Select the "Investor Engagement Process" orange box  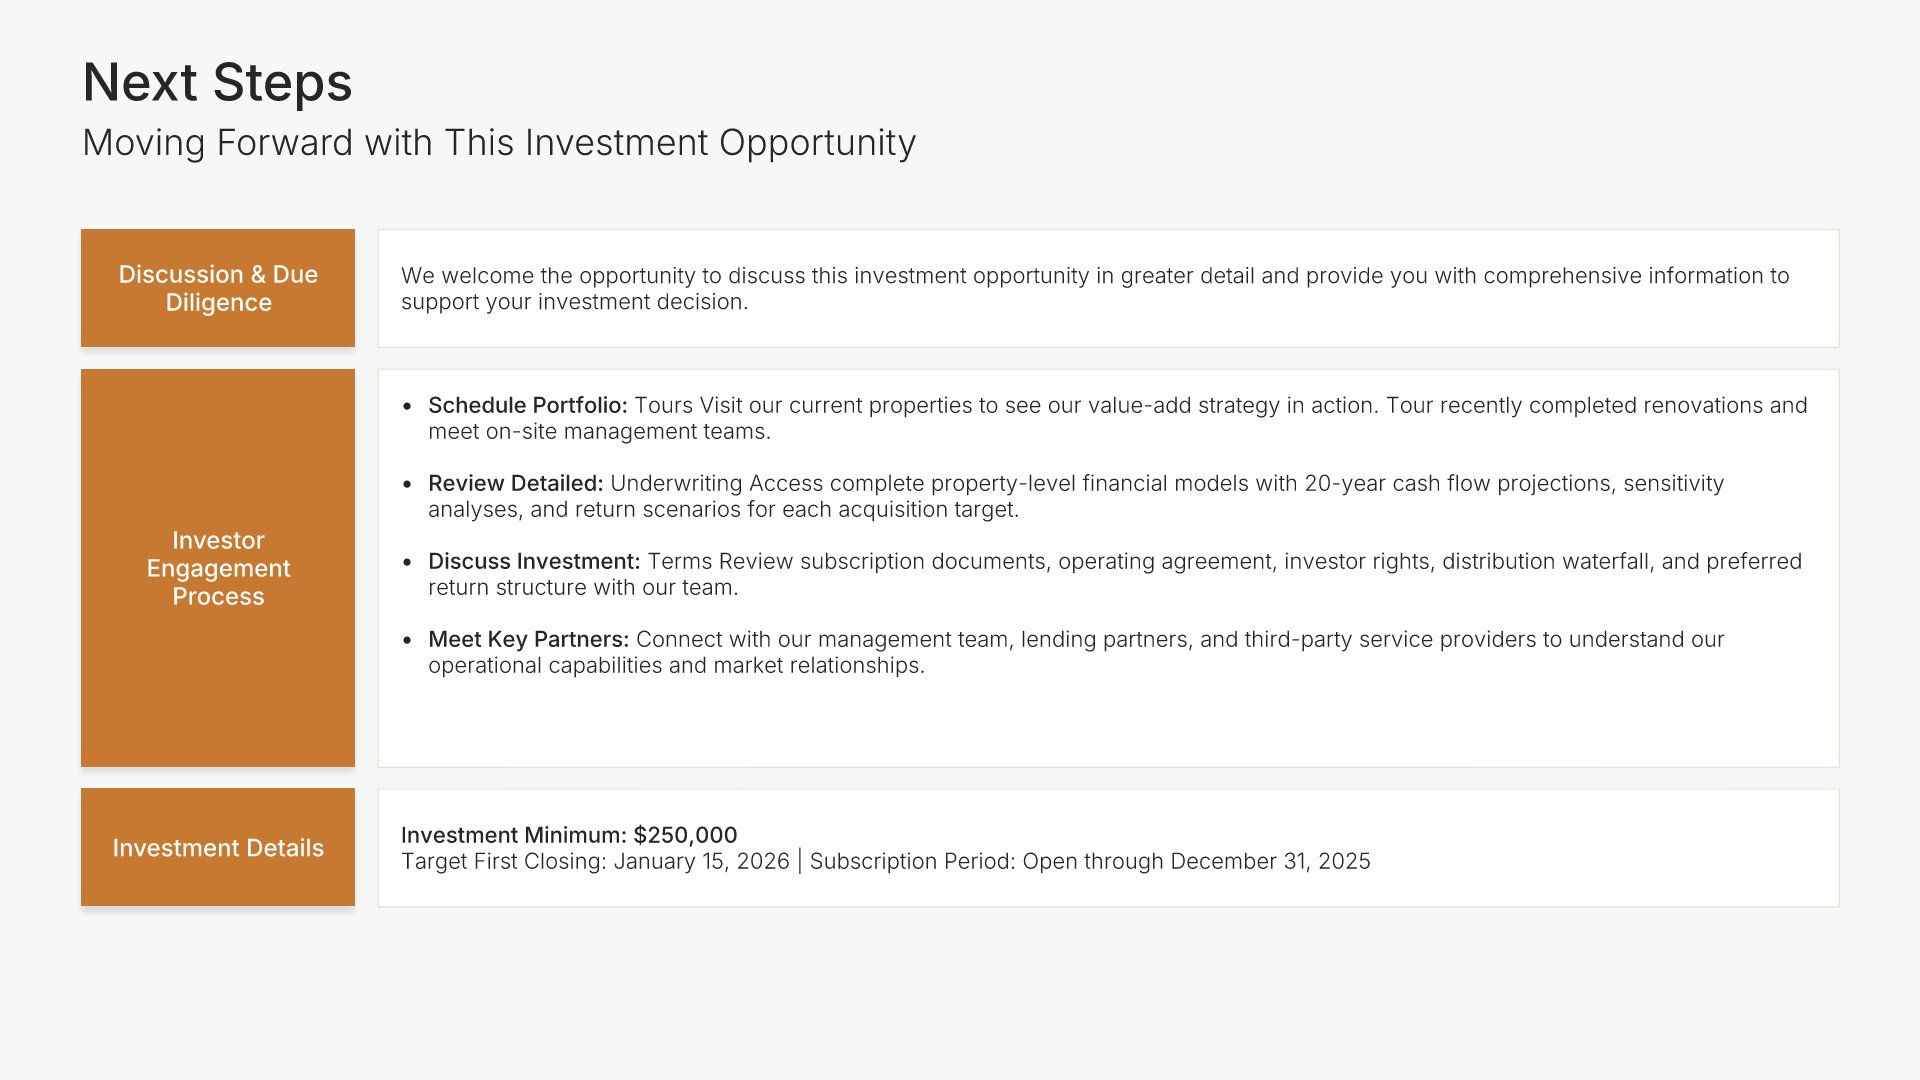(x=218, y=568)
